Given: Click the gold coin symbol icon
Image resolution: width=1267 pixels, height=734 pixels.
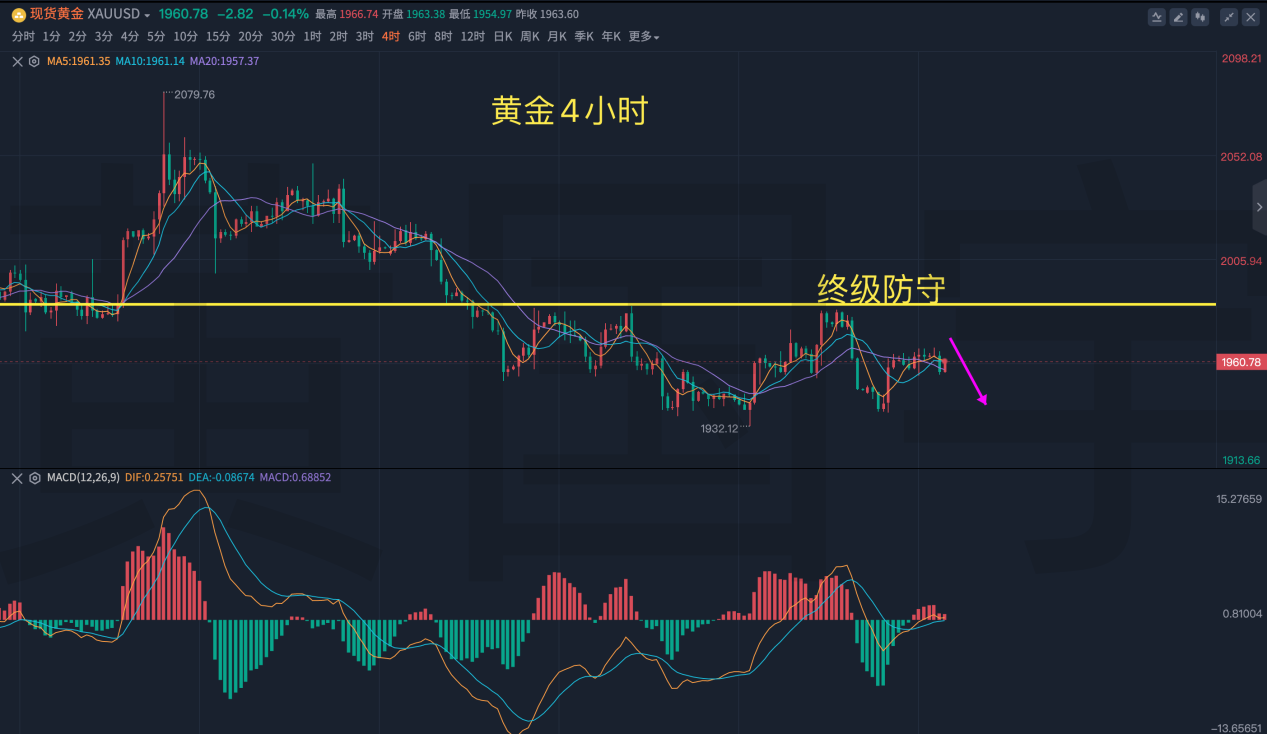Looking at the screenshot, I should 18,15.
